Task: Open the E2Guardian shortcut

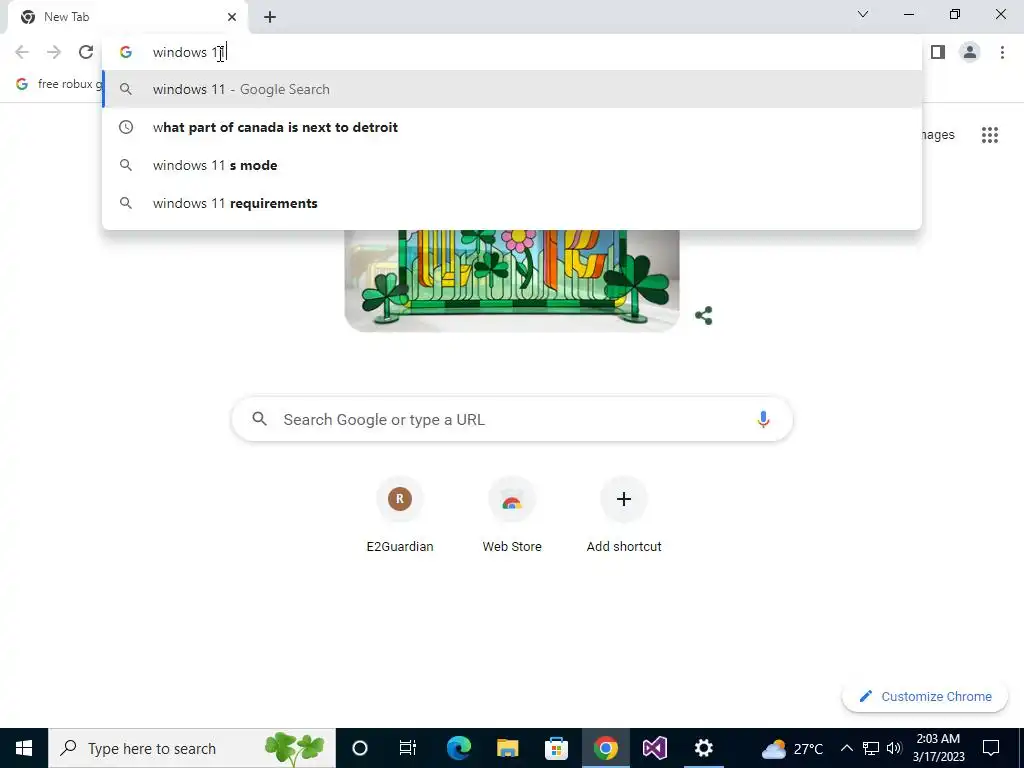Action: point(400,516)
